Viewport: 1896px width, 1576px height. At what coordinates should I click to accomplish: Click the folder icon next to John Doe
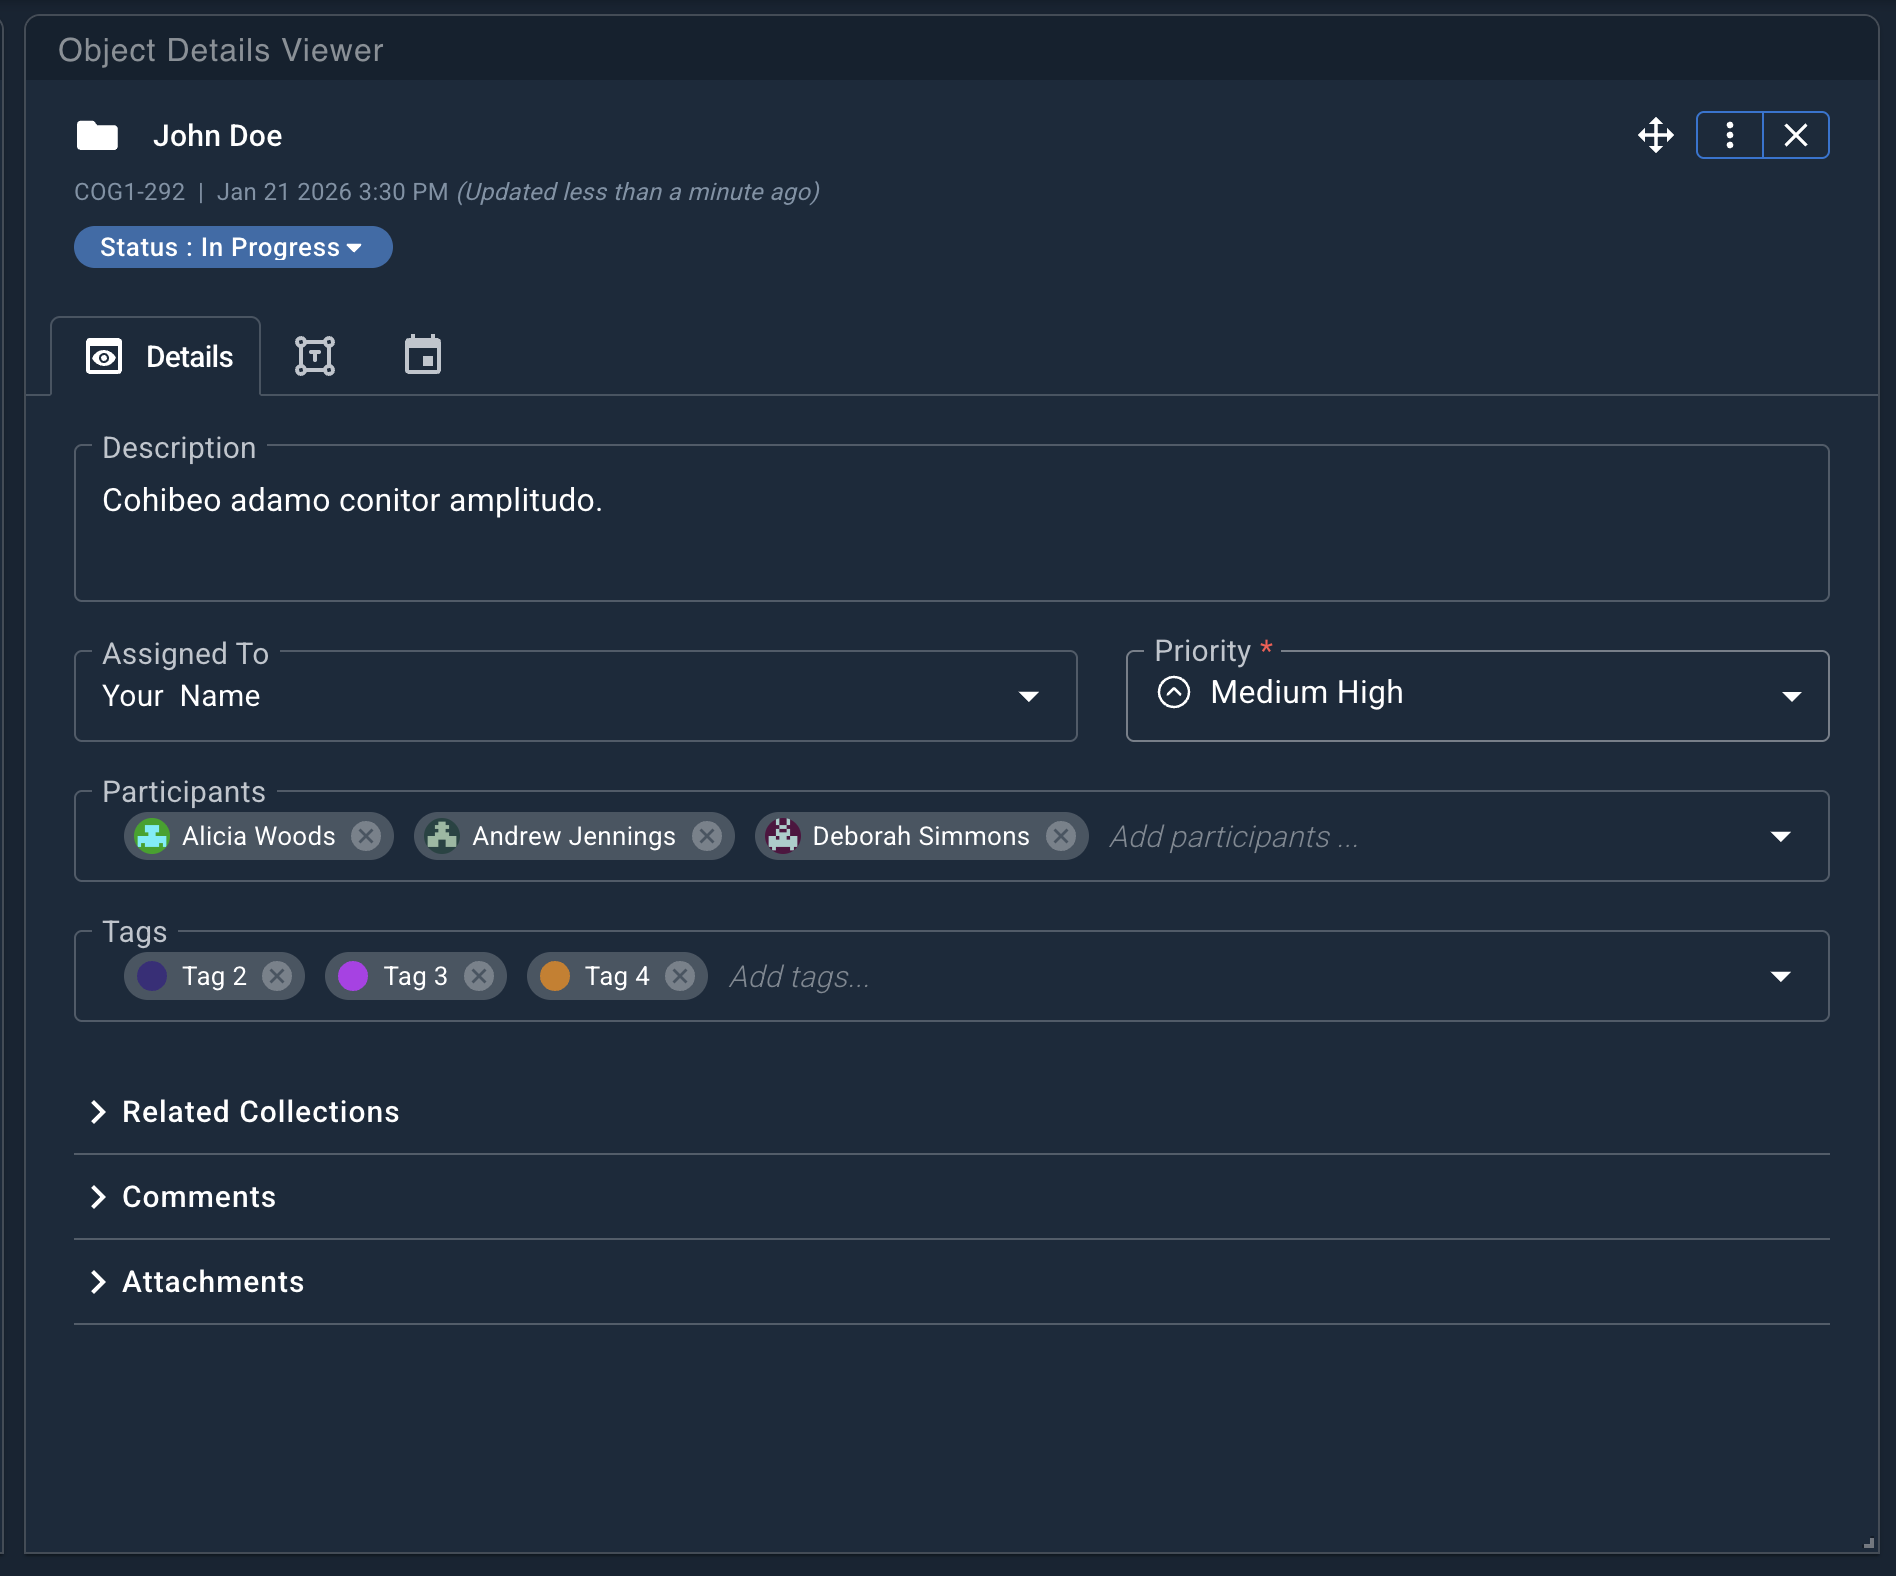coord(96,134)
